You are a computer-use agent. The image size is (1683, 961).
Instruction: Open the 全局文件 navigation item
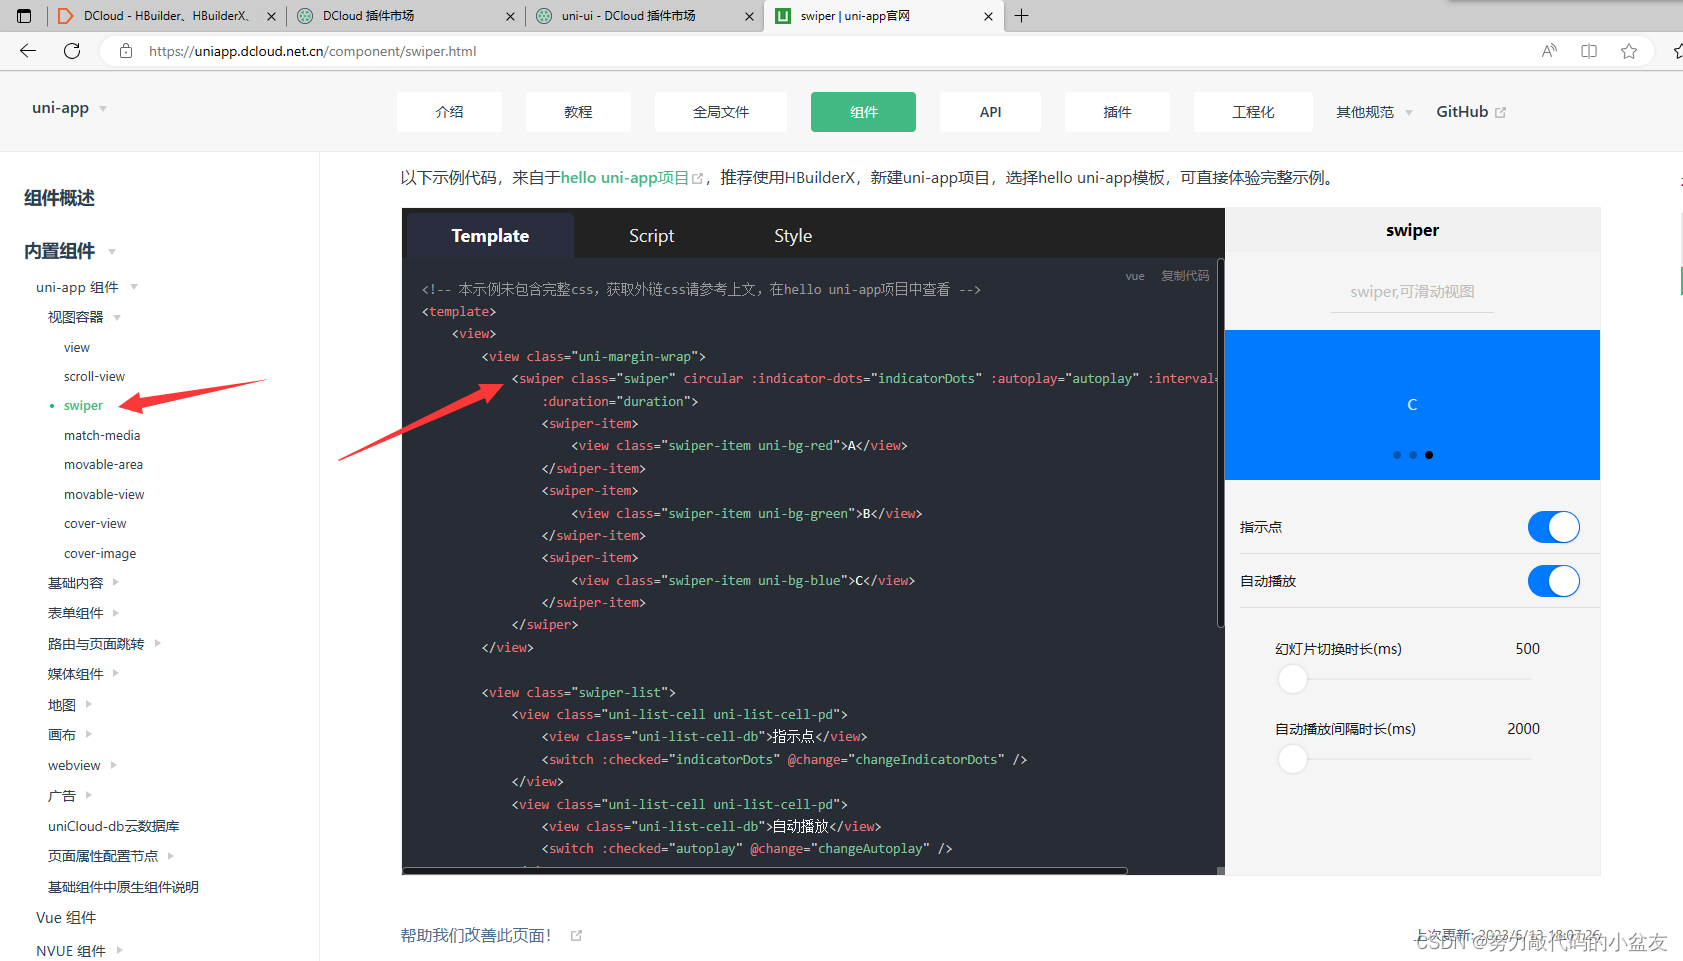click(x=721, y=112)
